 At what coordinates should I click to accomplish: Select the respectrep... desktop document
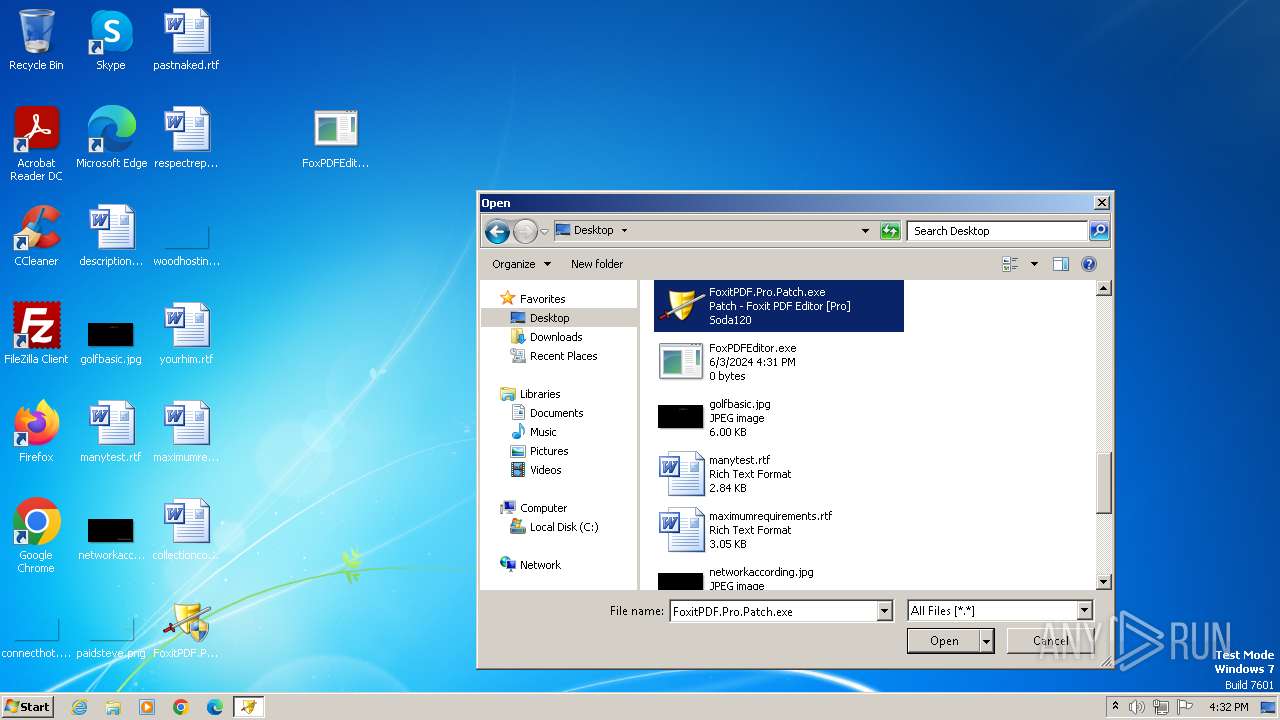pos(186,138)
